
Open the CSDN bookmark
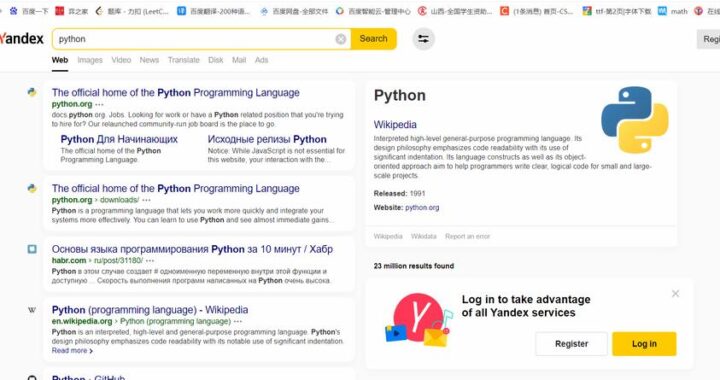pos(536,11)
